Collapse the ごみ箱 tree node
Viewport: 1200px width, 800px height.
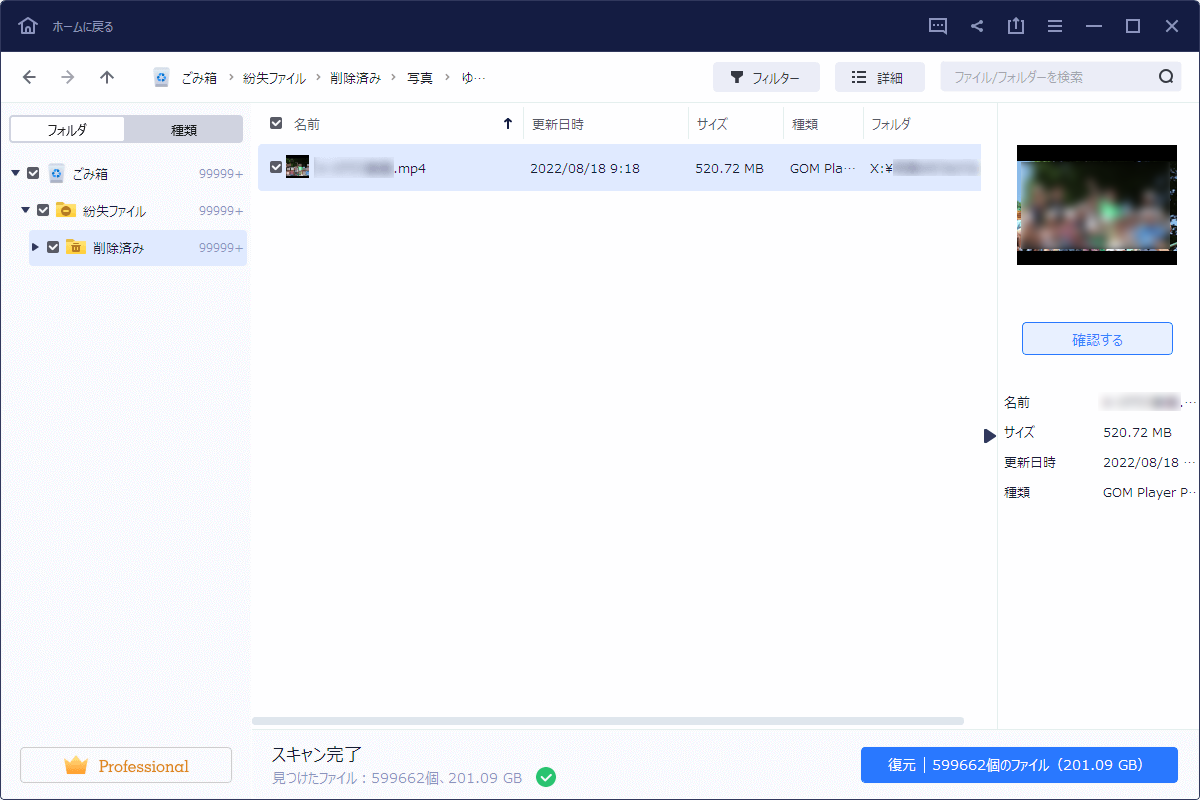[x=15, y=173]
